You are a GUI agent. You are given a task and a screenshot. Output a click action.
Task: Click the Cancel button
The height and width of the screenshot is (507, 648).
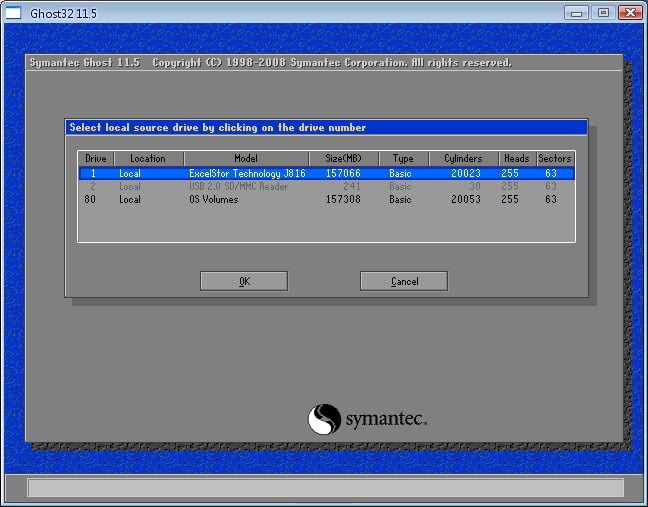point(404,281)
